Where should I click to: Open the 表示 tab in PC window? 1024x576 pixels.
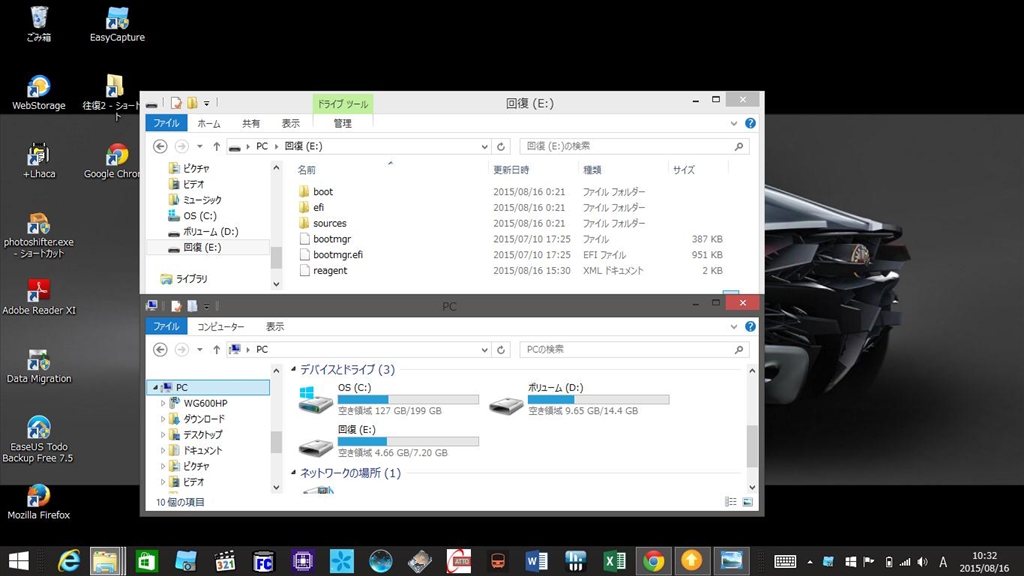[275, 327]
